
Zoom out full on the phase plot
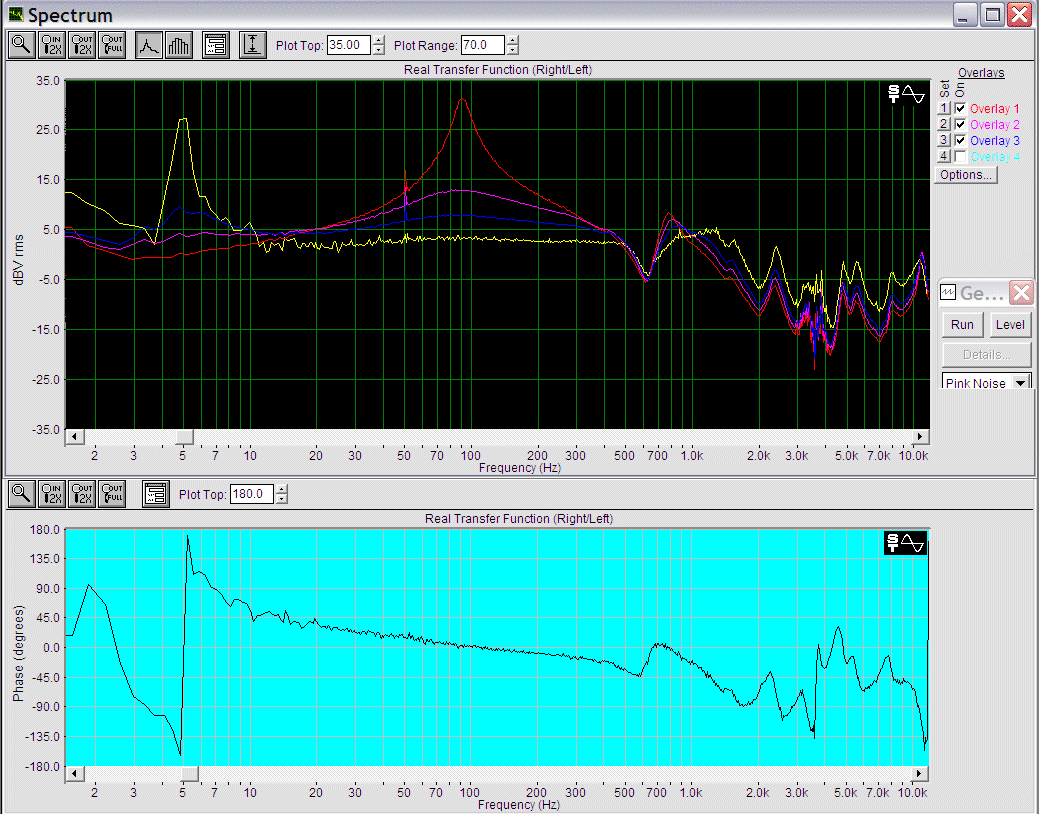[x=112, y=494]
